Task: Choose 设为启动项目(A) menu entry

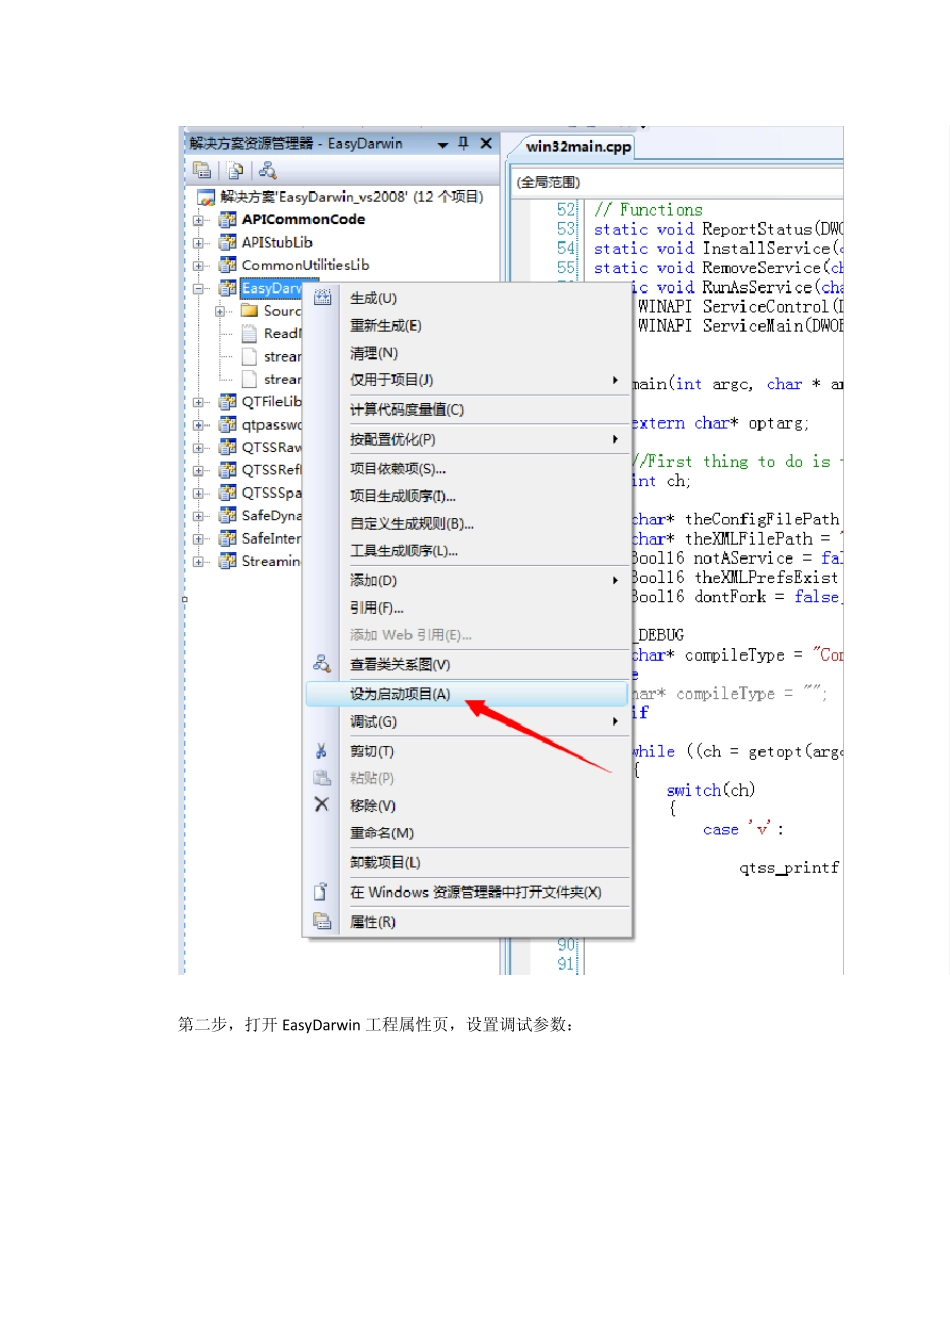Action: [x=468, y=694]
